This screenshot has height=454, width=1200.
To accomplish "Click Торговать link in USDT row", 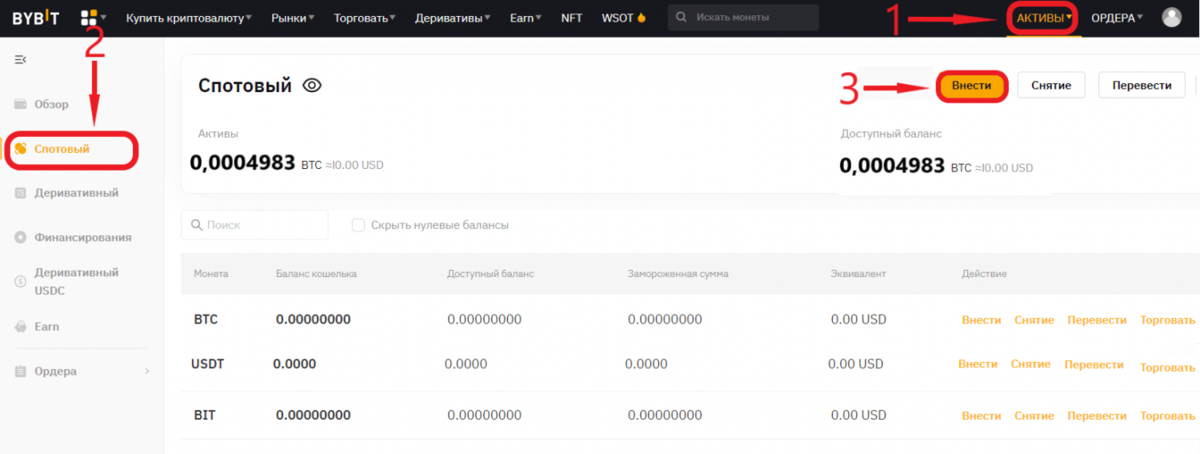I will point(1168,367).
